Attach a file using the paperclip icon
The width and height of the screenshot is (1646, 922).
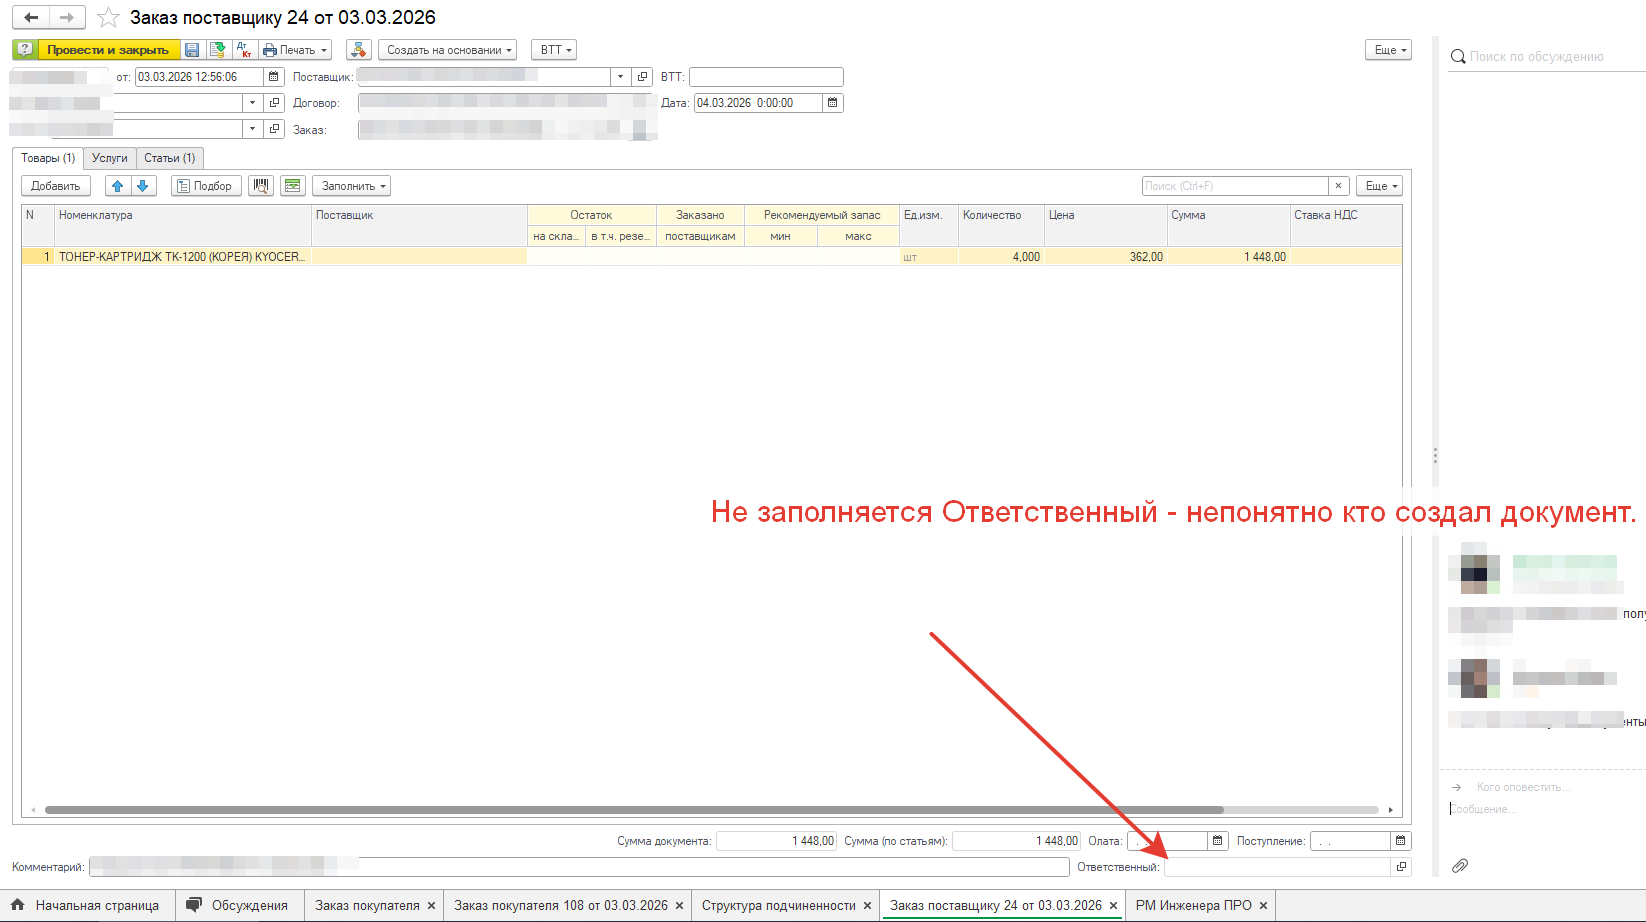(x=1460, y=866)
